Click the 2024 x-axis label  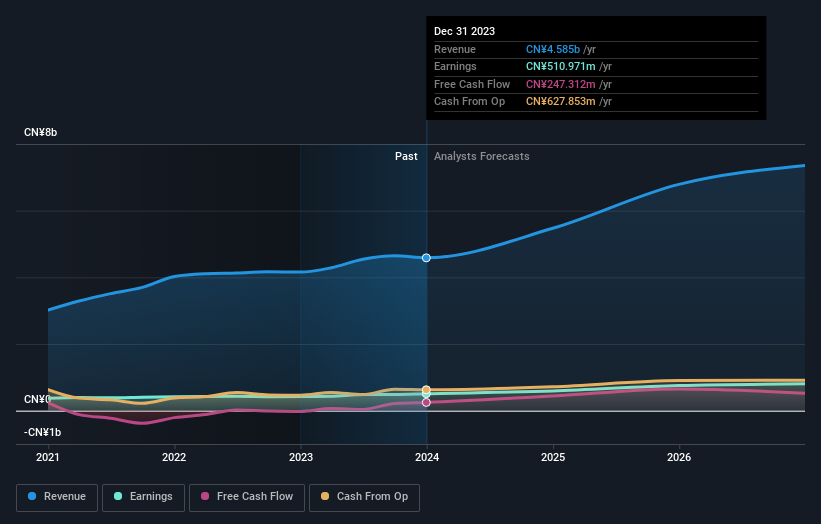pyautogui.click(x=427, y=457)
